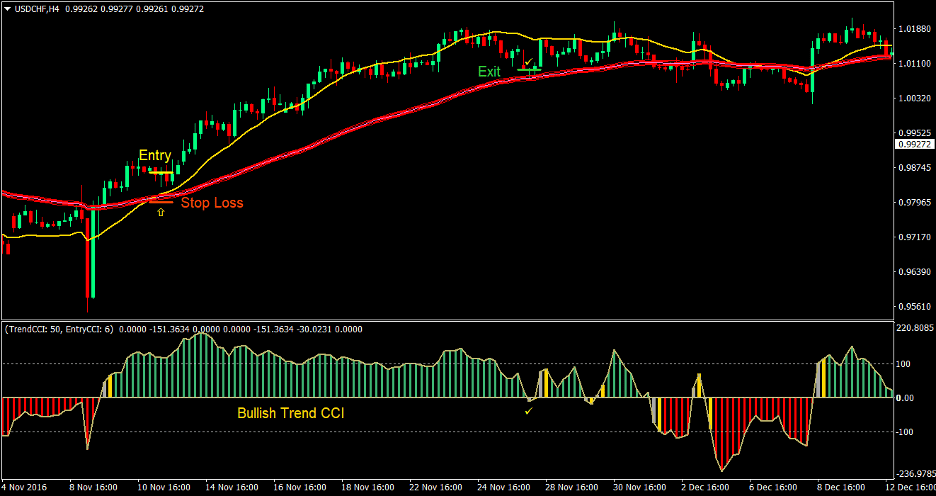Click the 16 Nov 16:00 time label
This screenshot has height=496, width=936.
(300, 487)
